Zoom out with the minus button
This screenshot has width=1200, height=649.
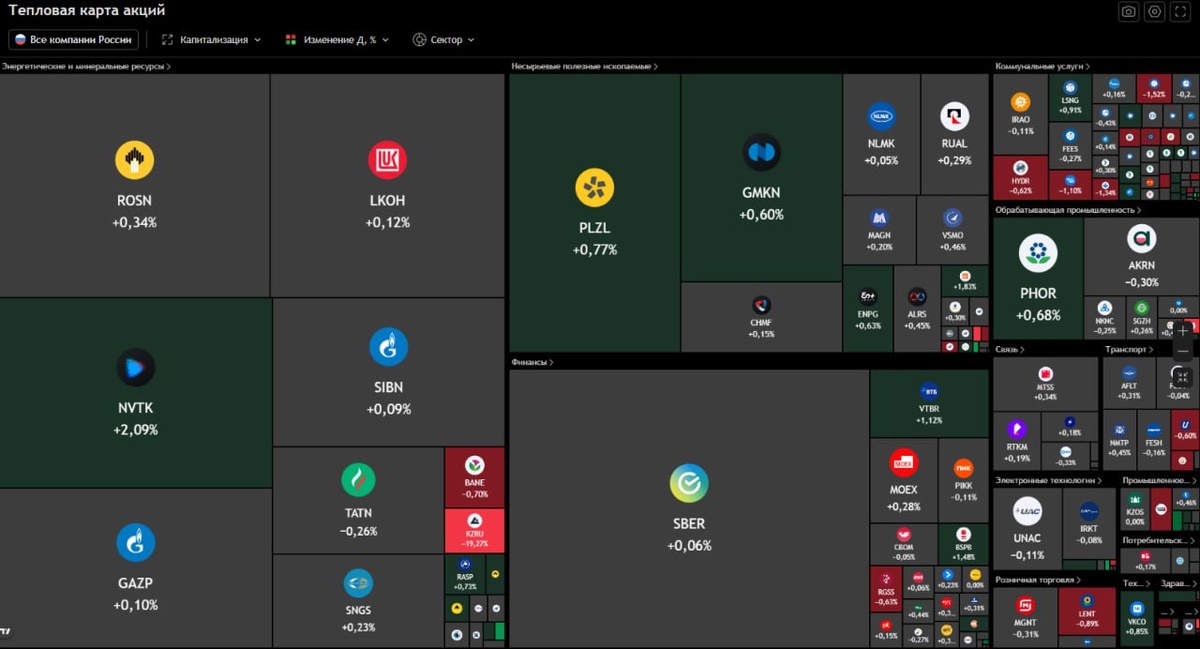pyautogui.click(x=1183, y=352)
